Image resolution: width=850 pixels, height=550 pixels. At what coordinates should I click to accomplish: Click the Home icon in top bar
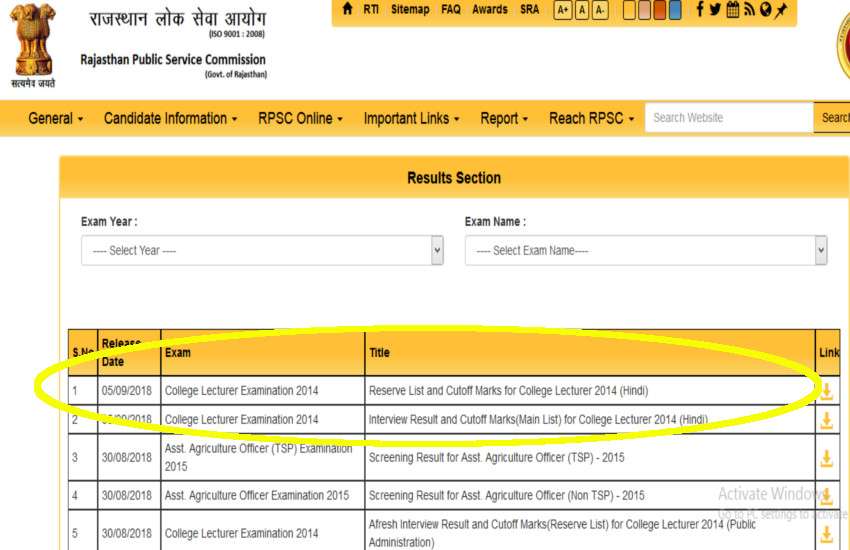[347, 10]
